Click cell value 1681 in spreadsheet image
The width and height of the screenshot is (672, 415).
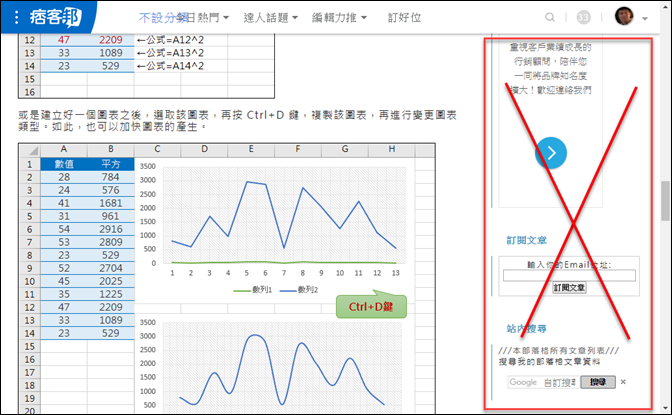tap(111, 203)
